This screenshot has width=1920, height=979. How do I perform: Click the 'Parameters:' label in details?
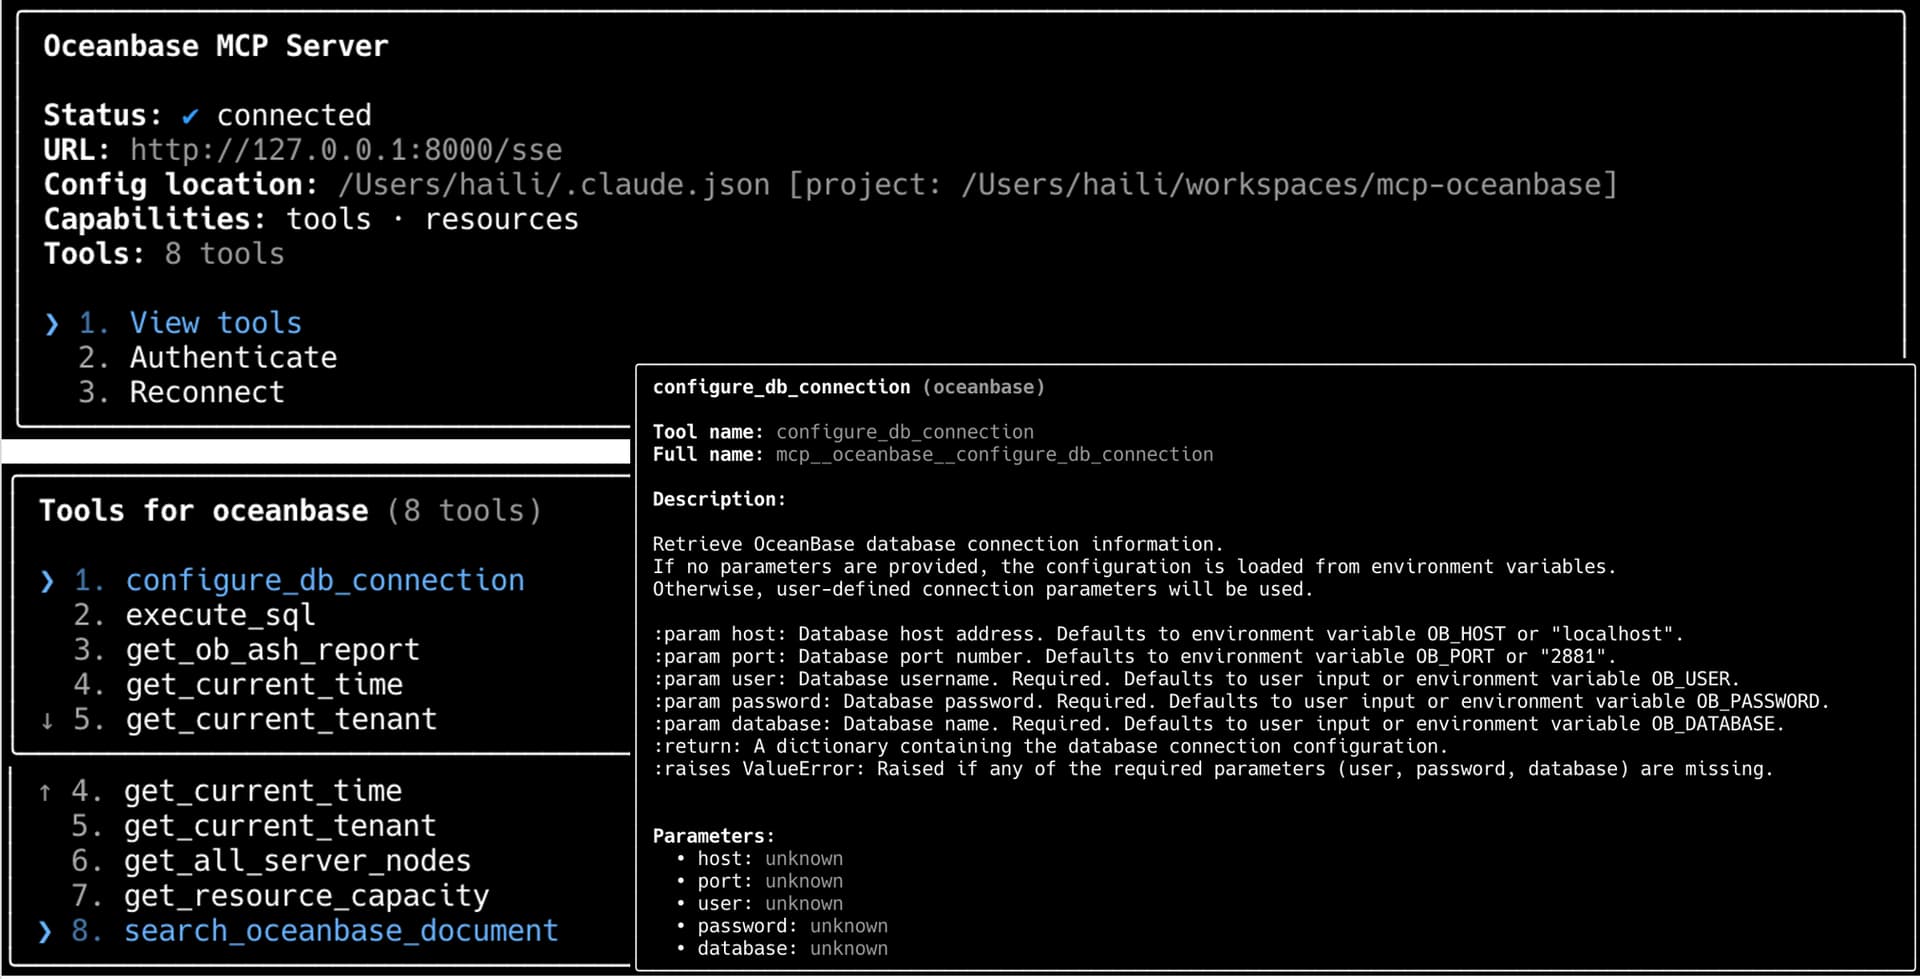713,836
